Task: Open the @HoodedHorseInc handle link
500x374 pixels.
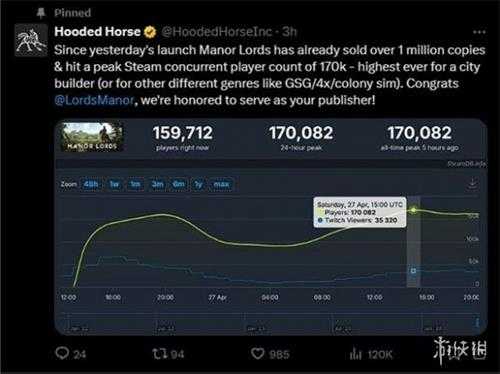Action: (217, 32)
